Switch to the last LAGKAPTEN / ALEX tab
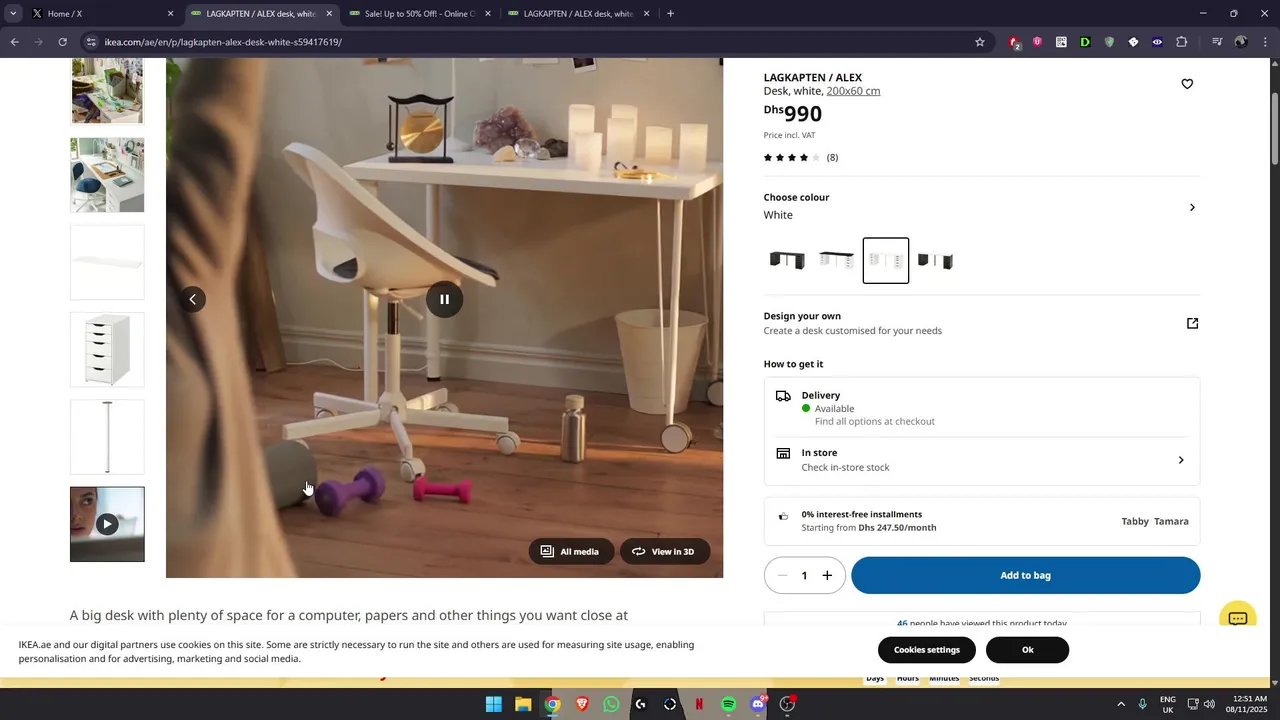The image size is (1280, 720). point(579,14)
